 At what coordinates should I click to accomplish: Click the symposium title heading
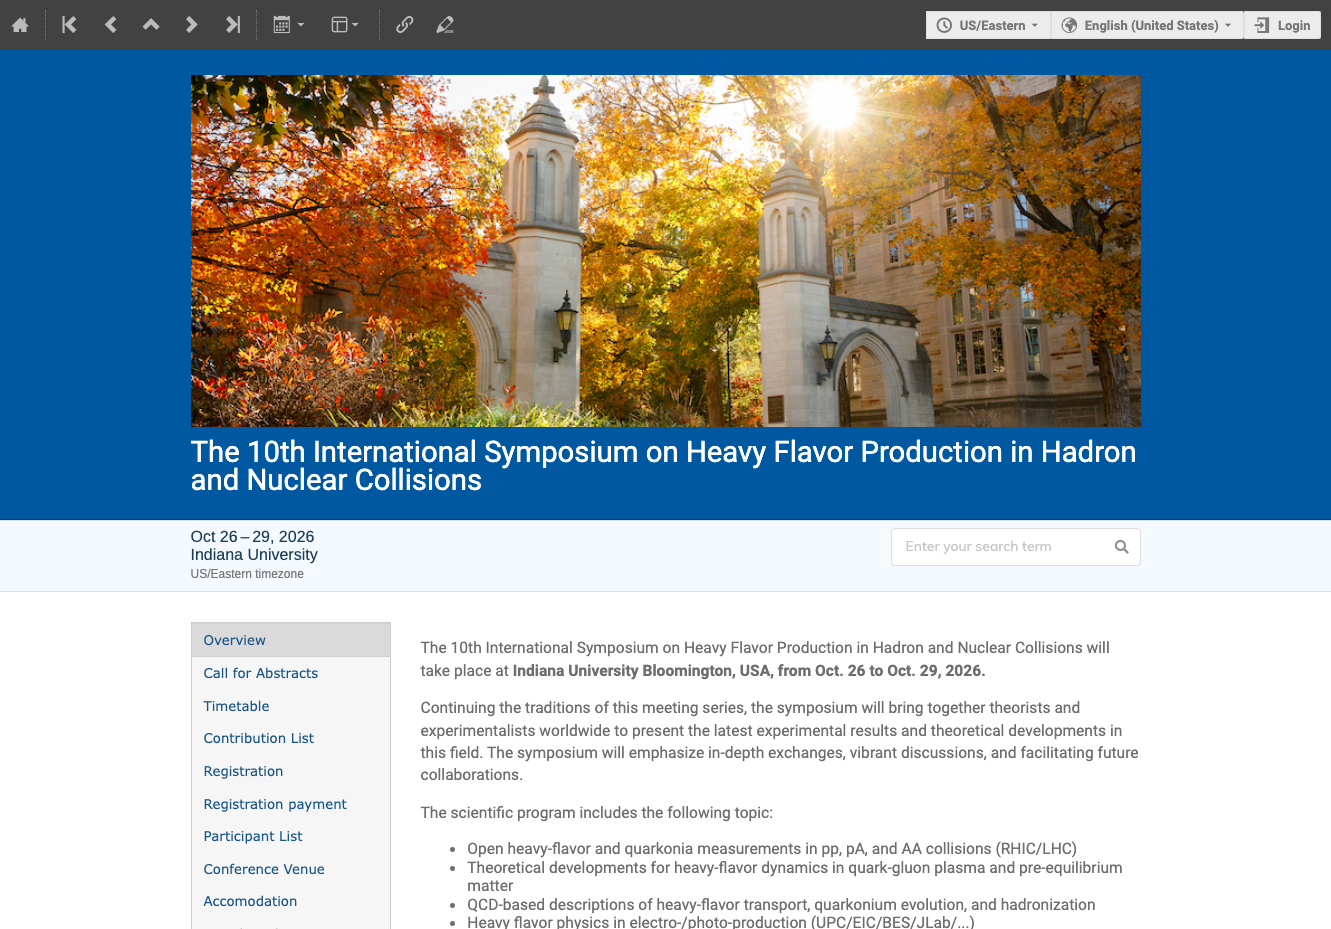pyautogui.click(x=664, y=466)
